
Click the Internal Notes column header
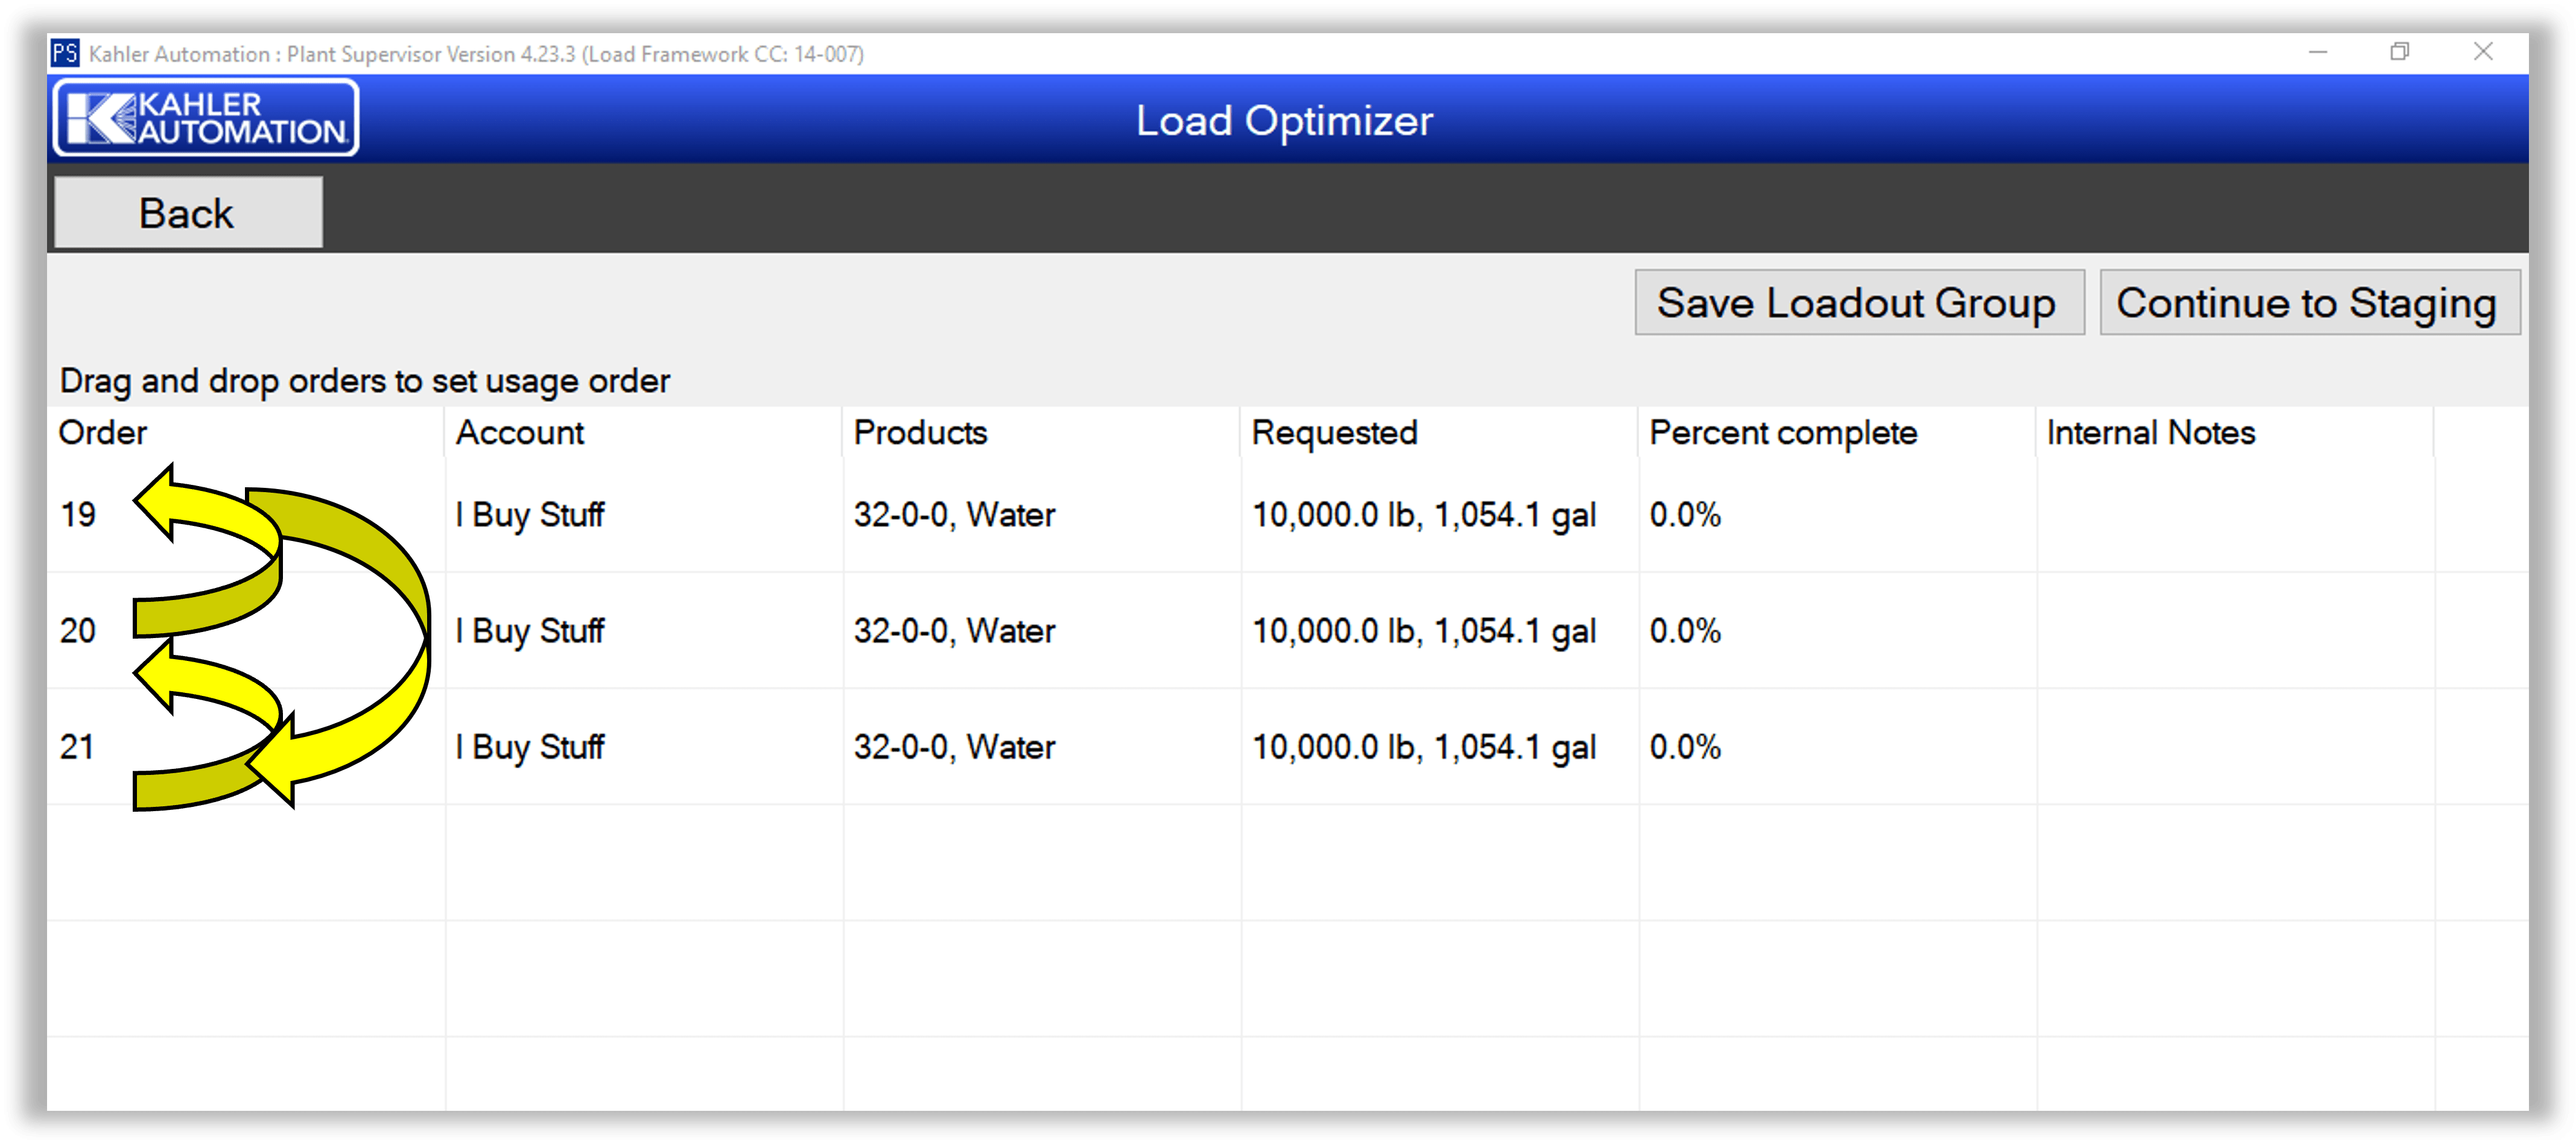[2149, 432]
